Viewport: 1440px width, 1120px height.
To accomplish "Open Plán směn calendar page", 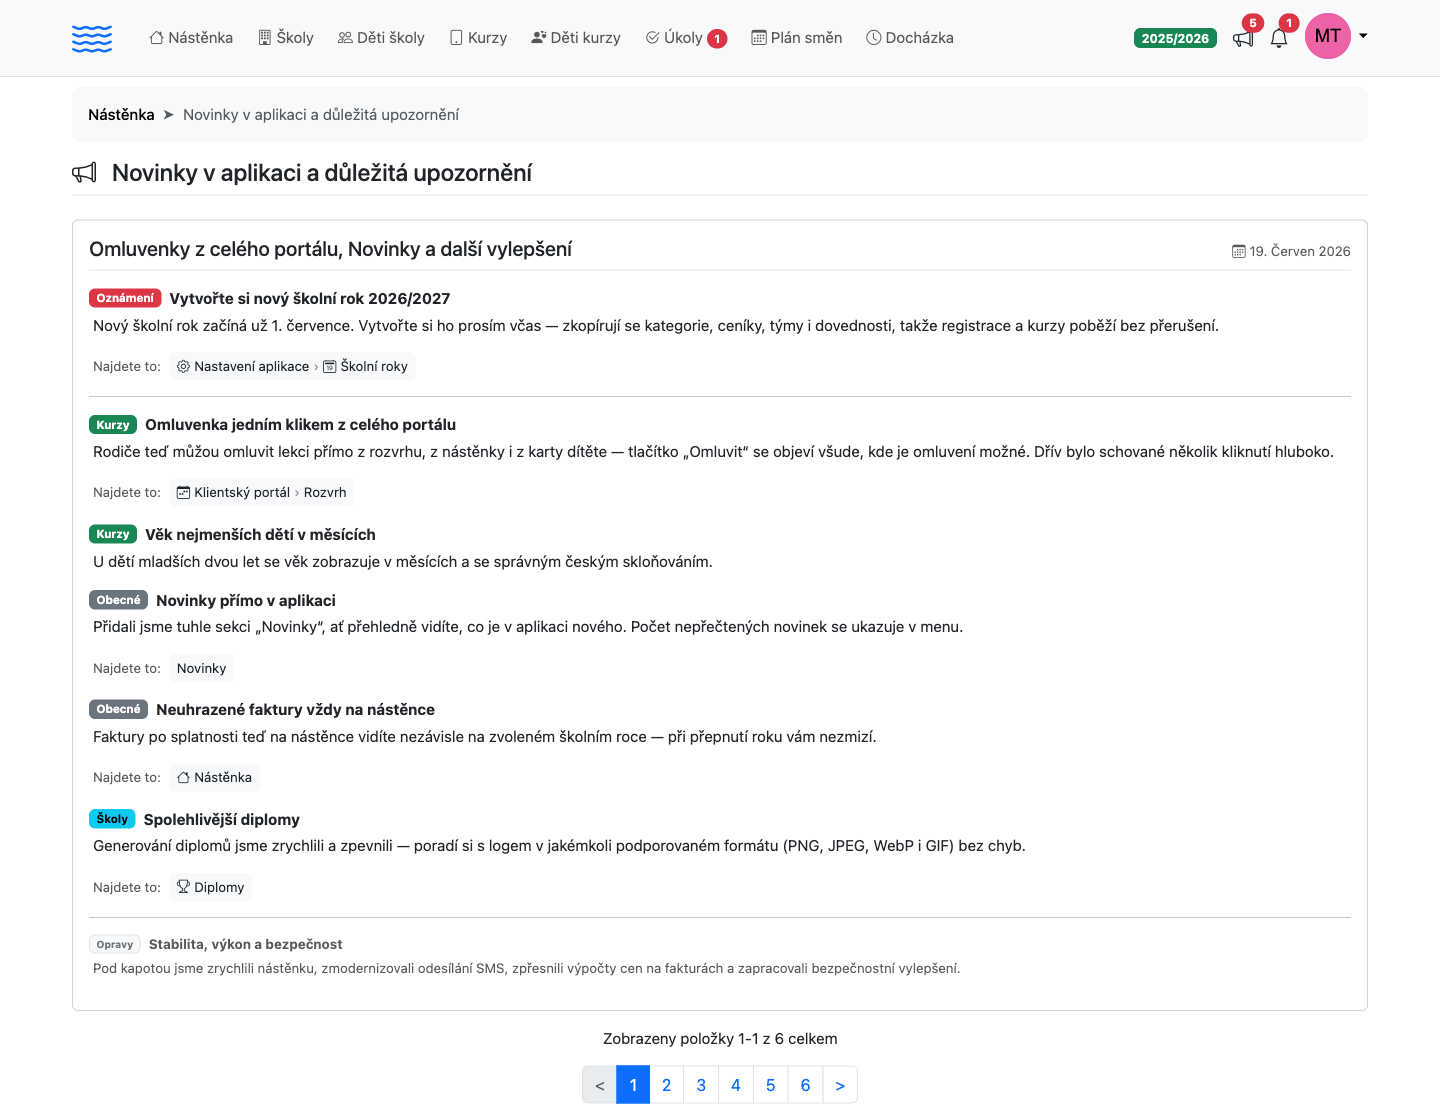I will [797, 38].
